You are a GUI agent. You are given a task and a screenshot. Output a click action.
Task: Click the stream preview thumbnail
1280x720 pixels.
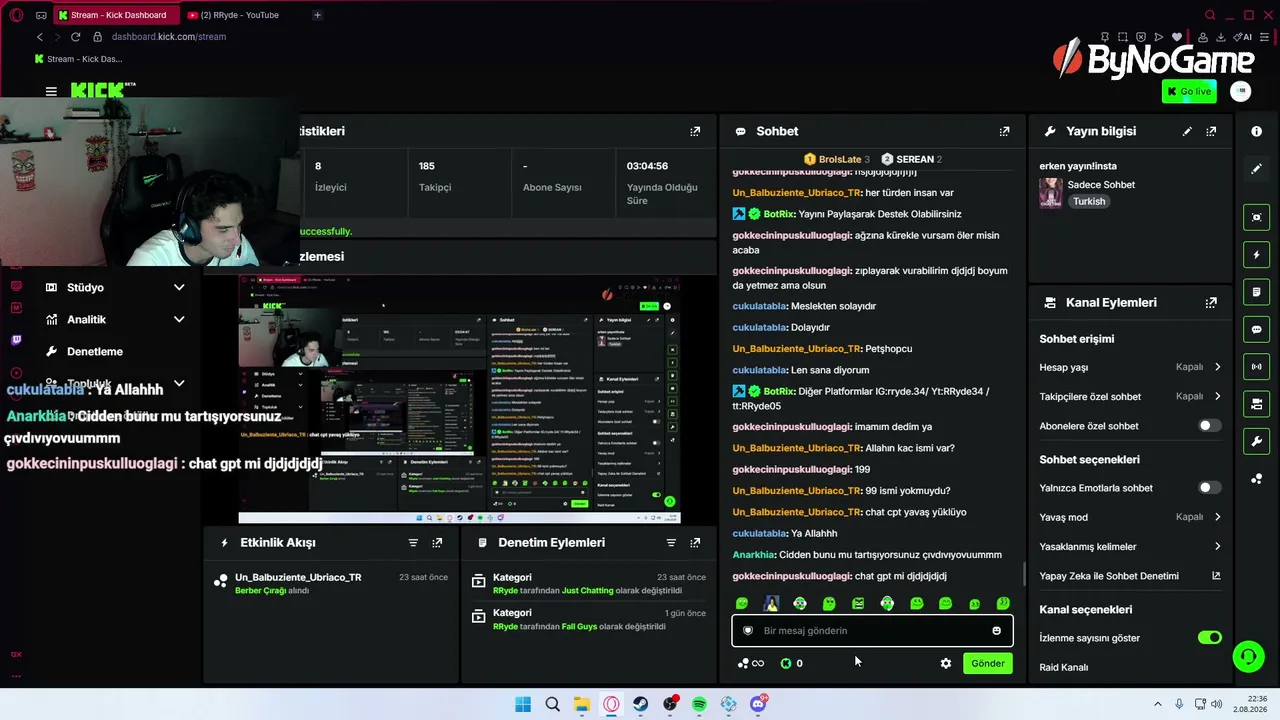pyautogui.click(x=459, y=398)
